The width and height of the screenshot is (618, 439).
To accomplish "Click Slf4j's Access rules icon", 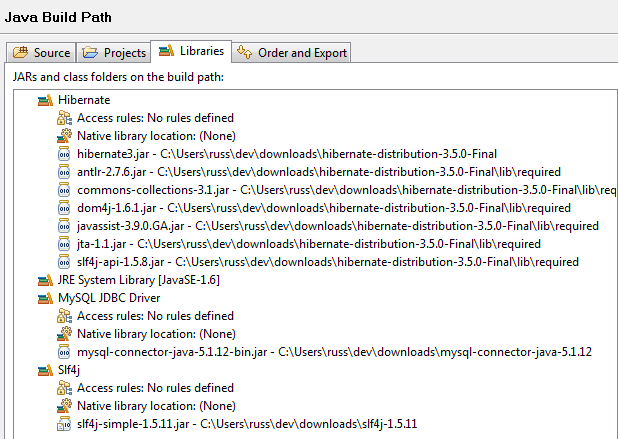I will [x=64, y=388].
